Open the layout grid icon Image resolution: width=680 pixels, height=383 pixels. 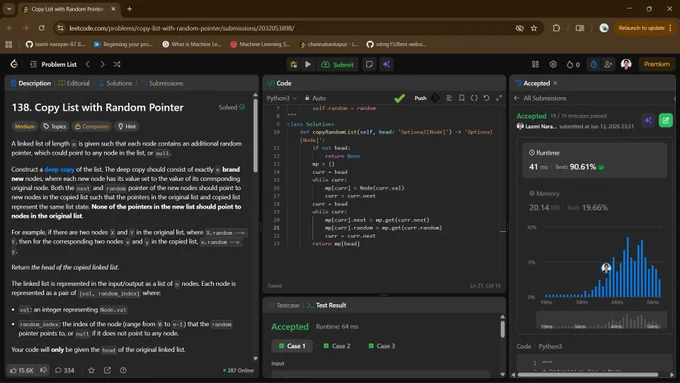[535, 64]
